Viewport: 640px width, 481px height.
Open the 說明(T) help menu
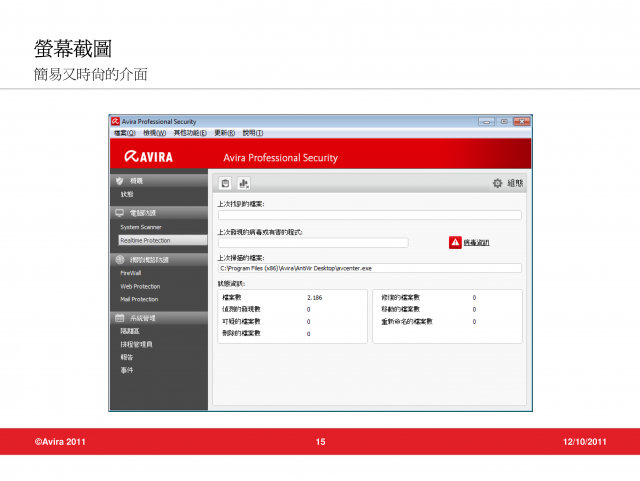253,133
